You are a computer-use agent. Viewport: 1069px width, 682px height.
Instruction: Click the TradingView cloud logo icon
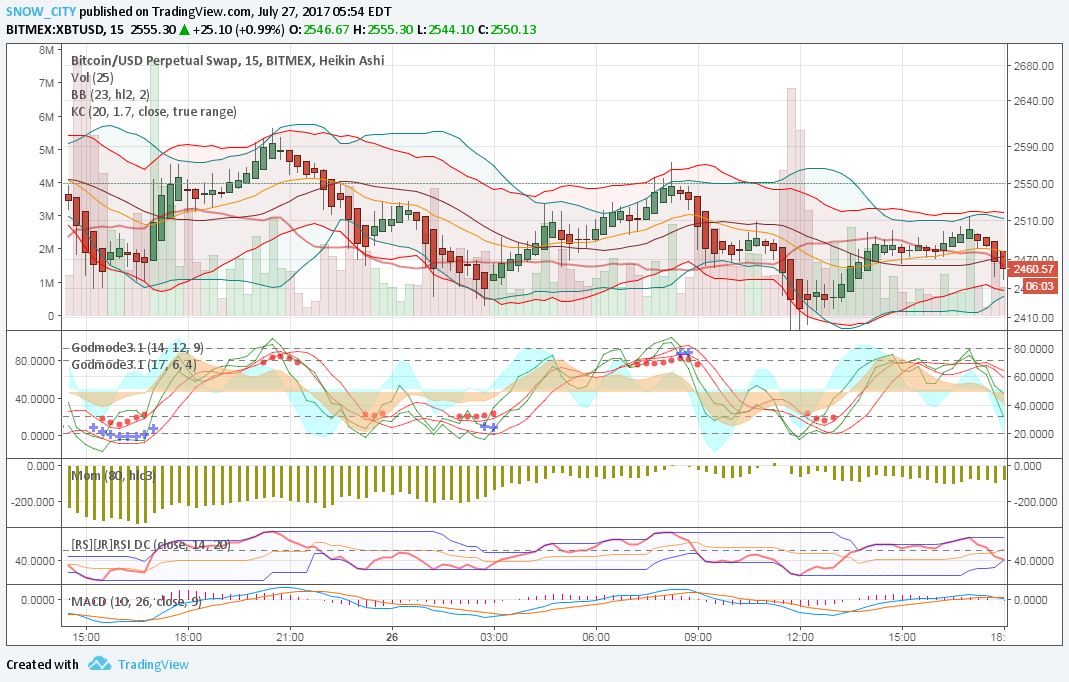point(100,664)
